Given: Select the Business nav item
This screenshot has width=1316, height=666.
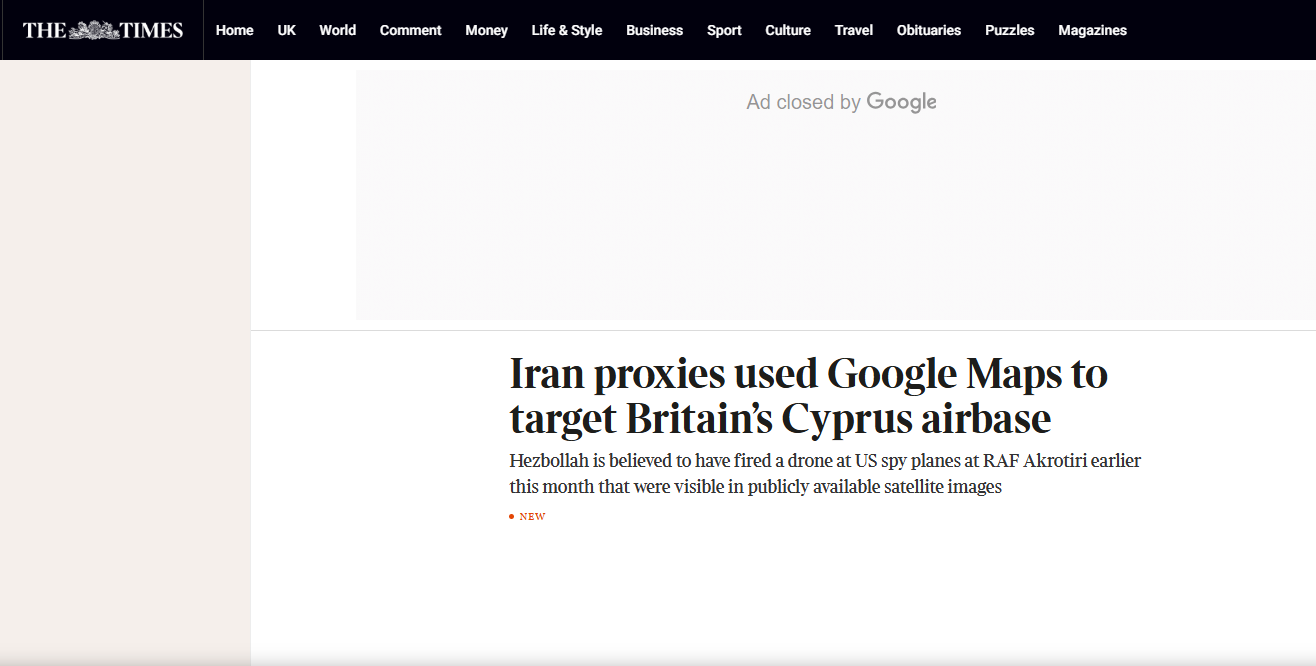Looking at the screenshot, I should pos(654,30).
